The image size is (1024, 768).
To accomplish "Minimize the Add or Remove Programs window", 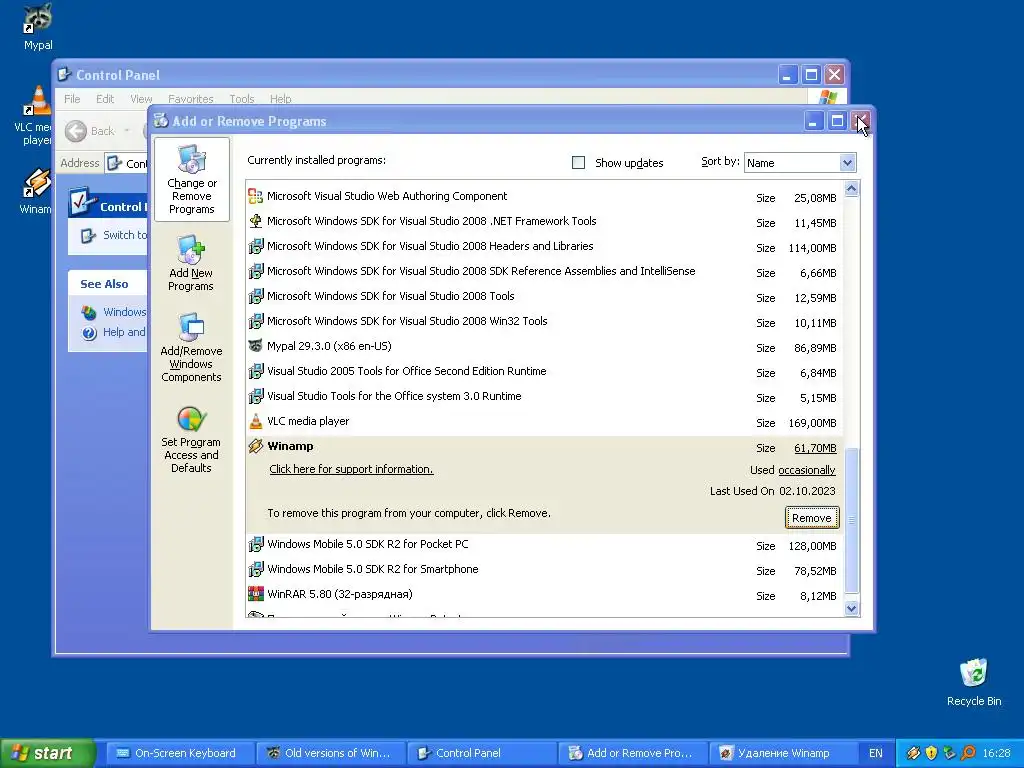I will [x=813, y=121].
